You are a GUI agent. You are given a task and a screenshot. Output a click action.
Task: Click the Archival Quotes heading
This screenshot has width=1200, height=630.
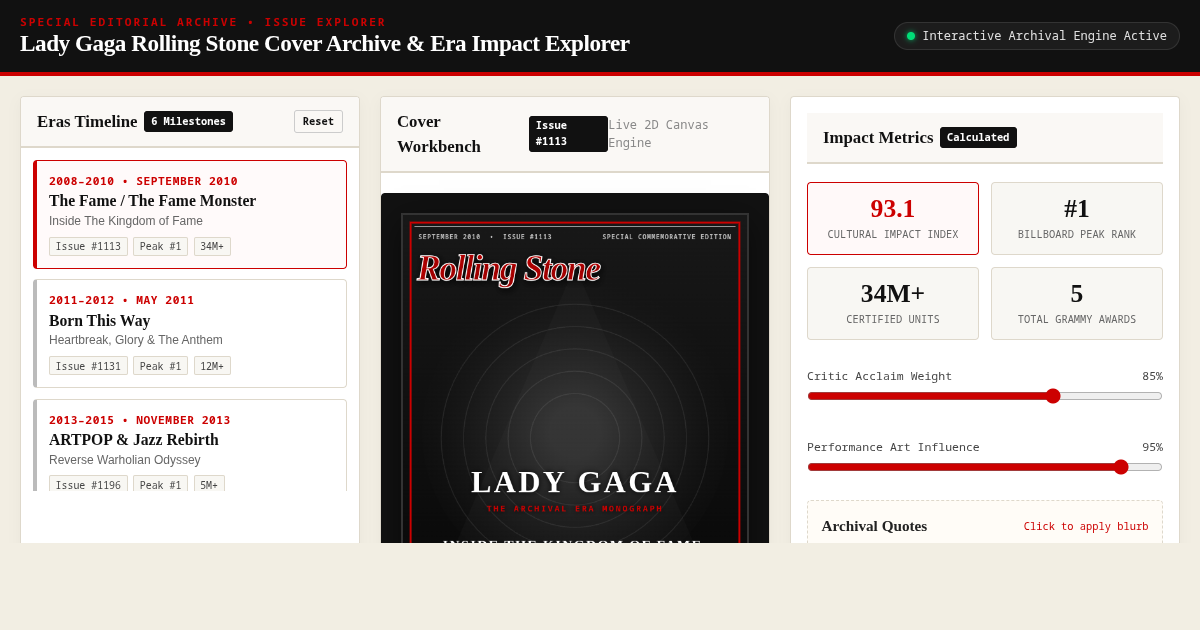[x=874, y=526]
